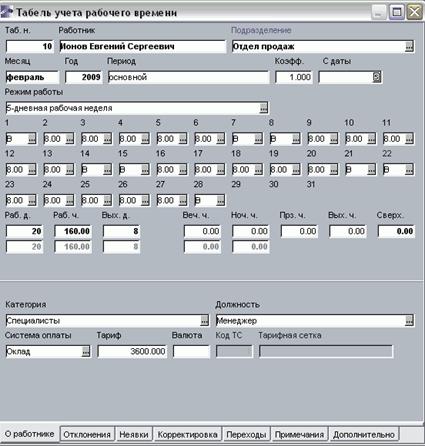Go to the Дополнительно tab

(364, 435)
